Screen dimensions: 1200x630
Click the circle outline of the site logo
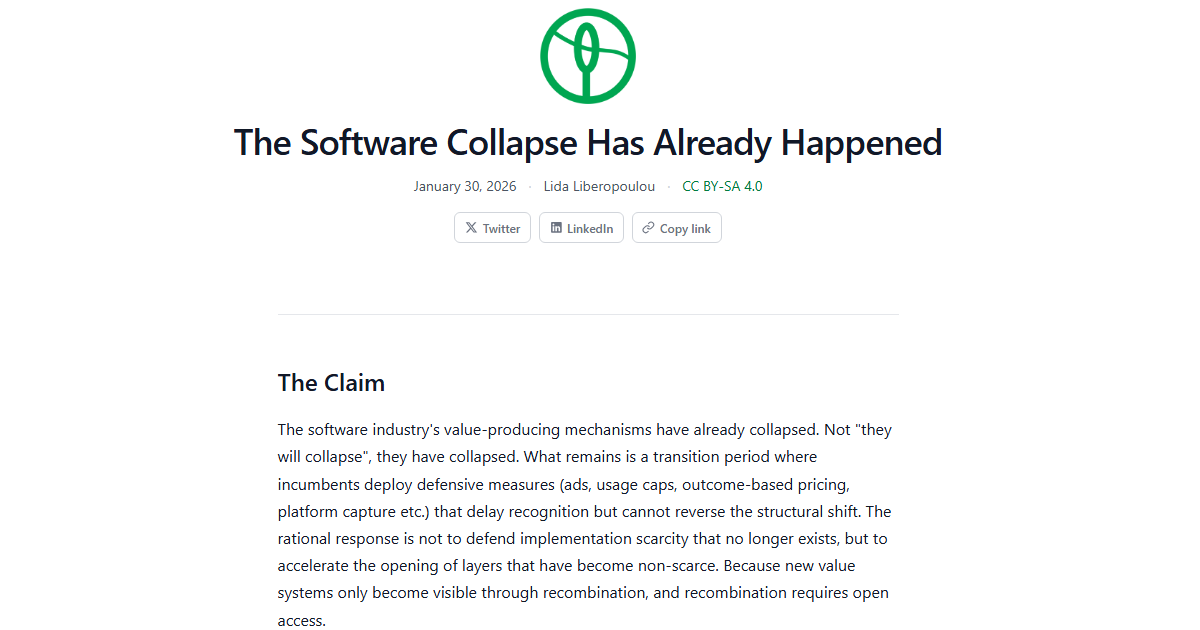(545, 55)
